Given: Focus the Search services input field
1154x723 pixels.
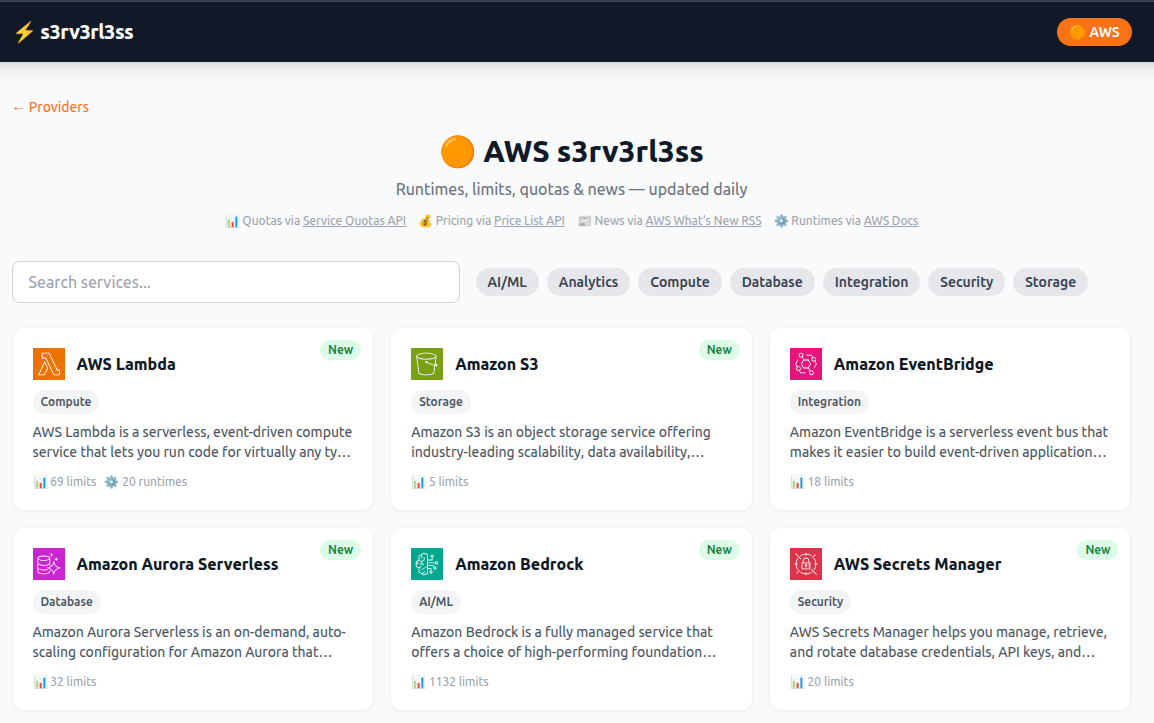Looking at the screenshot, I should point(236,282).
